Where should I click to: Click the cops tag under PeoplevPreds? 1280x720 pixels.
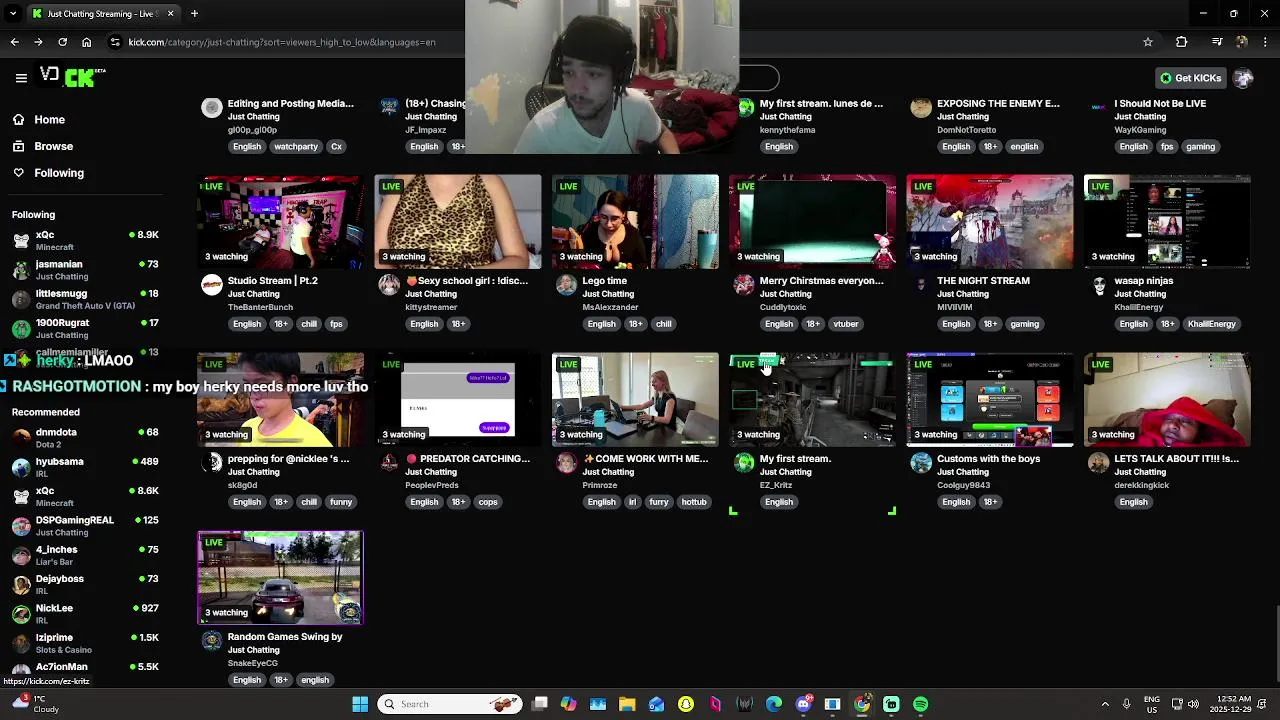pyautogui.click(x=488, y=502)
